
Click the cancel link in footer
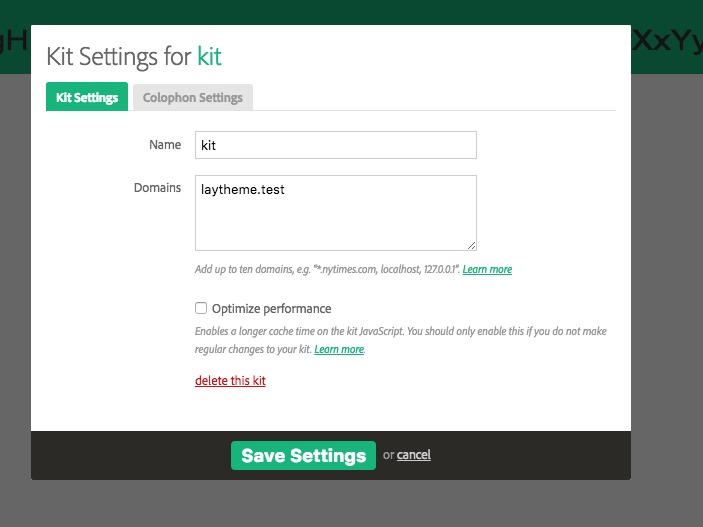(413, 455)
